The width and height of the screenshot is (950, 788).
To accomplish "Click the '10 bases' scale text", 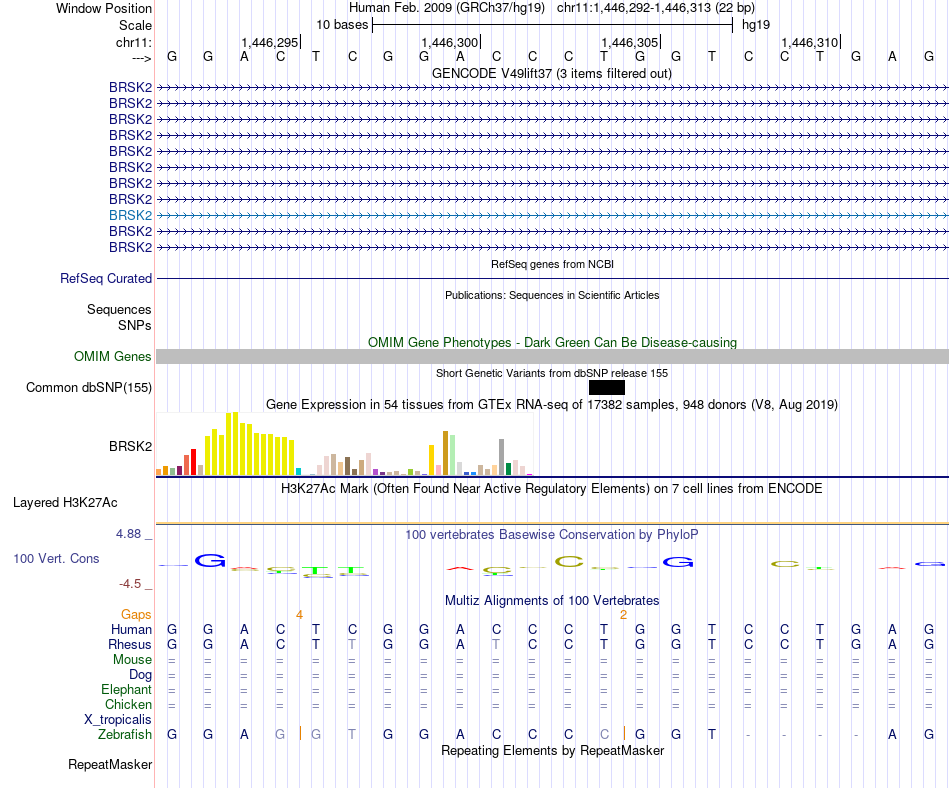I will click(342, 25).
